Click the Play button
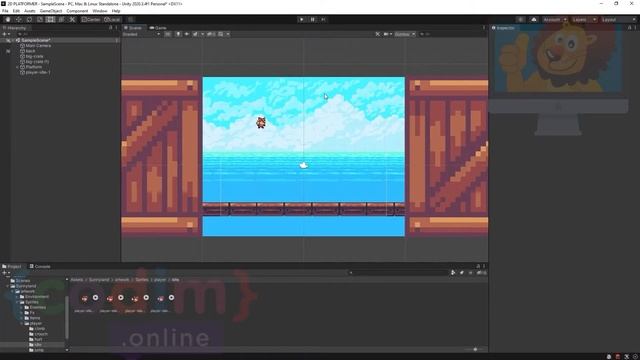The width and height of the screenshot is (640, 360). 302,20
